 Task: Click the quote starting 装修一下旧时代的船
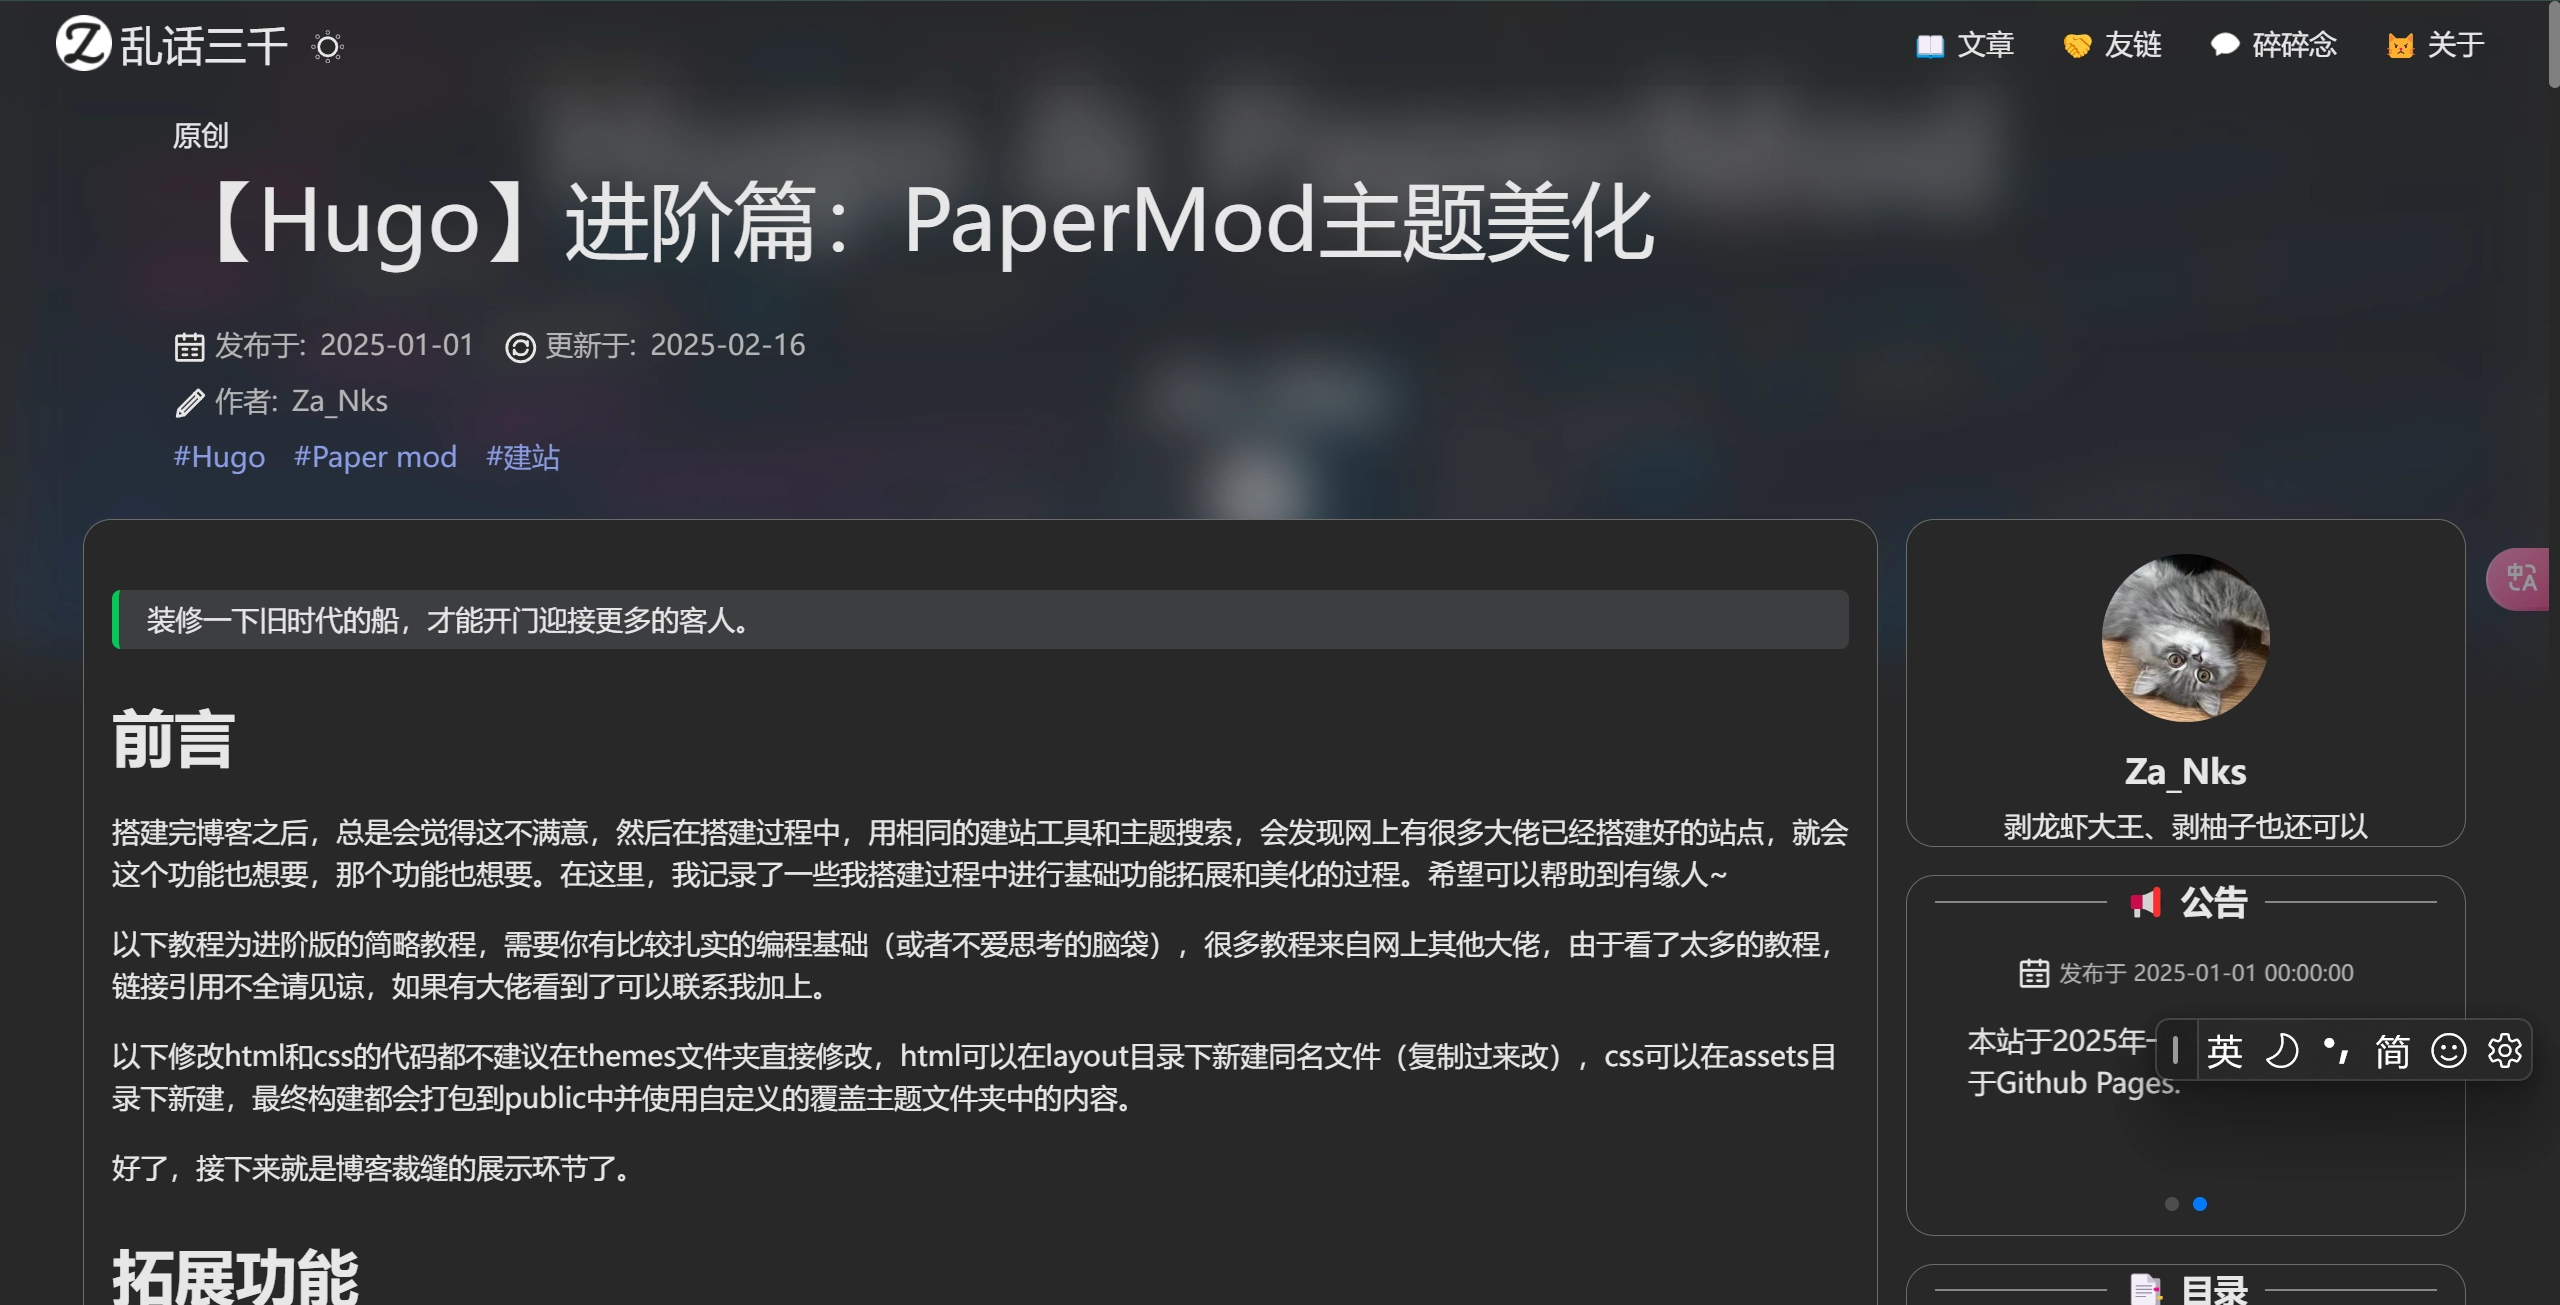[x=980, y=620]
